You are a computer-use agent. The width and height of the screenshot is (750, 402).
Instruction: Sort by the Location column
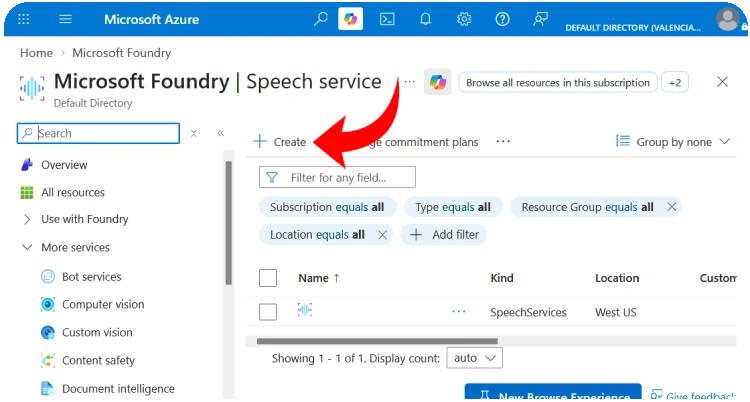pos(617,278)
